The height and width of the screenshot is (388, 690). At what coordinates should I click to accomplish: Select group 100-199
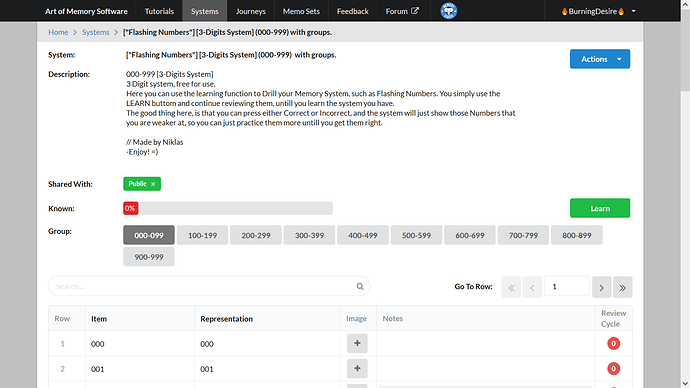point(202,235)
